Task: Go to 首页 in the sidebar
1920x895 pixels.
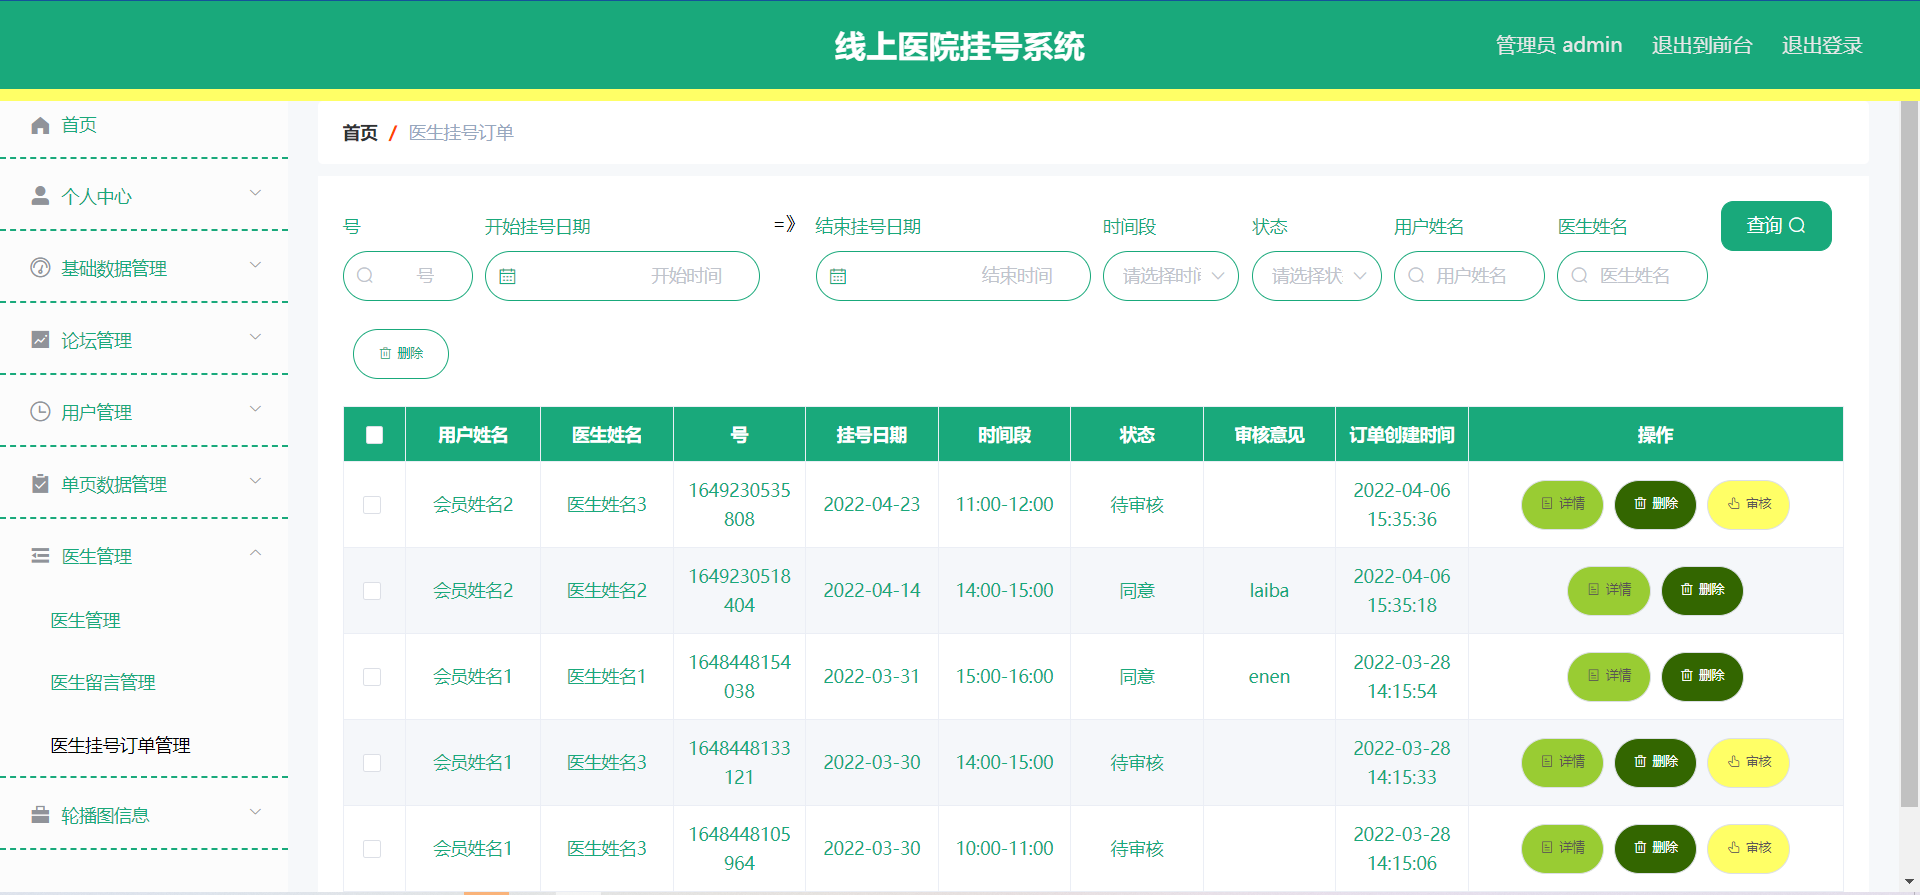Action: point(79,125)
